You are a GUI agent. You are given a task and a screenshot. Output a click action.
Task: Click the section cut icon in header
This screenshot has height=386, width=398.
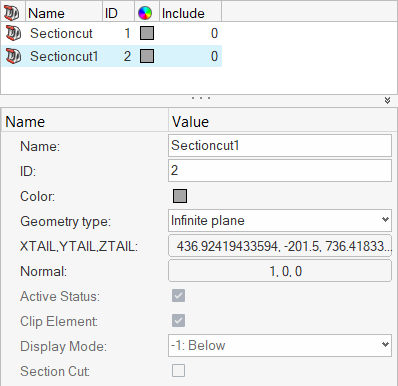pyautogui.click(x=12, y=13)
